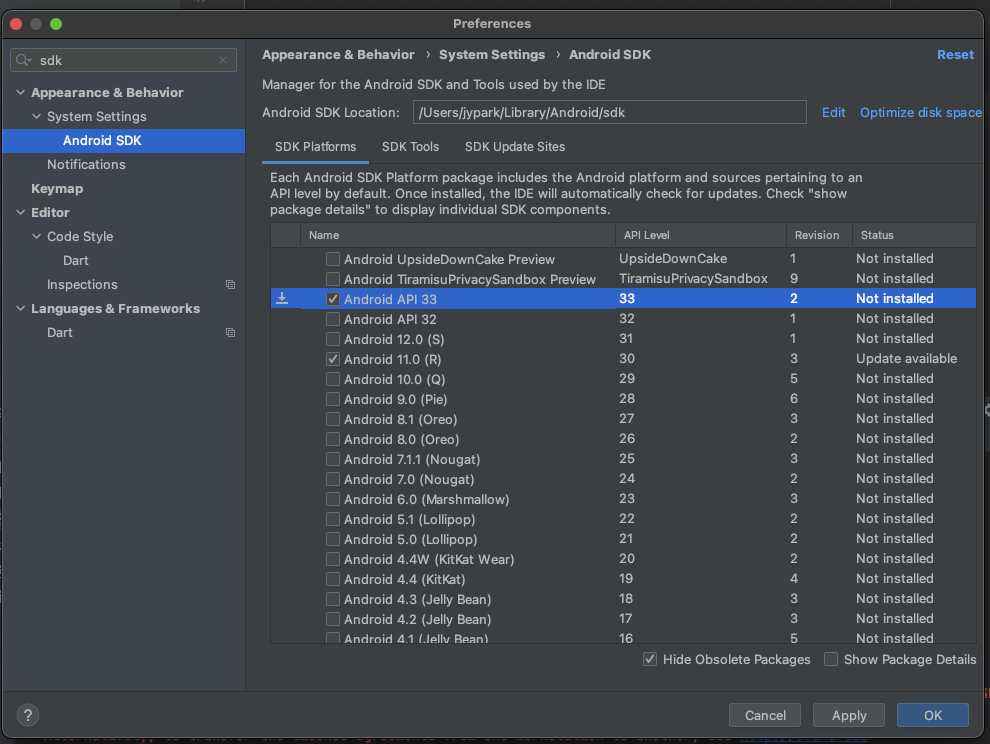Viewport: 990px width, 744px height.
Task: Click Appearance & Behavior in the breadcrumb
Action: pos(338,55)
